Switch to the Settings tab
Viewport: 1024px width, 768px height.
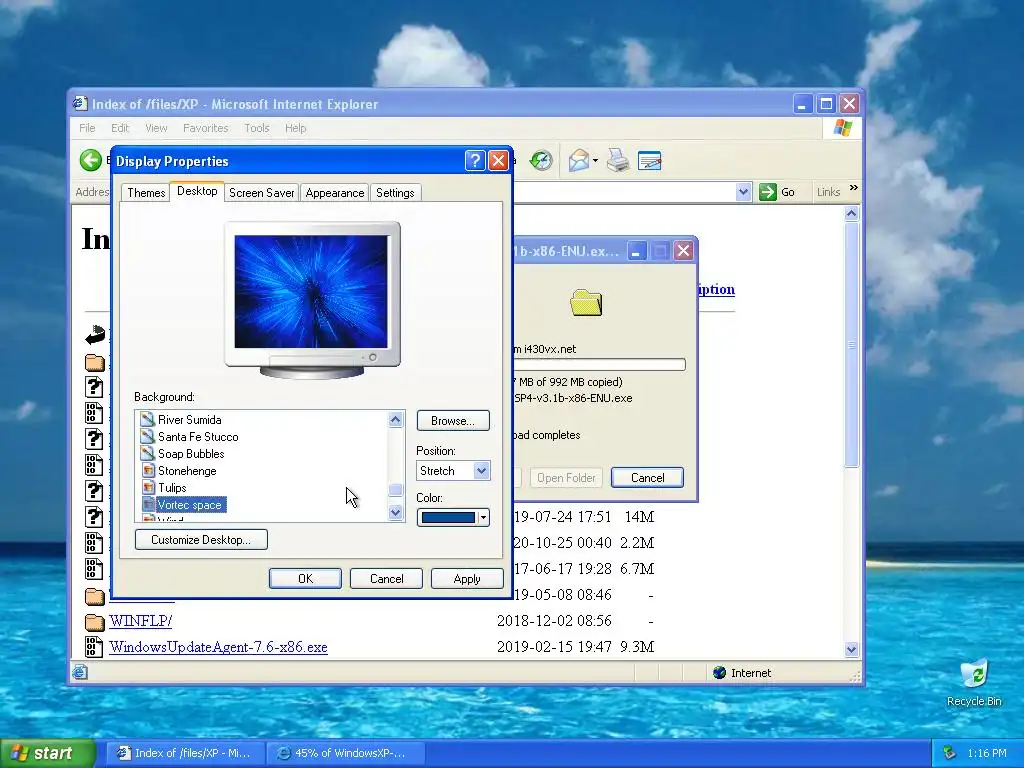(x=395, y=193)
